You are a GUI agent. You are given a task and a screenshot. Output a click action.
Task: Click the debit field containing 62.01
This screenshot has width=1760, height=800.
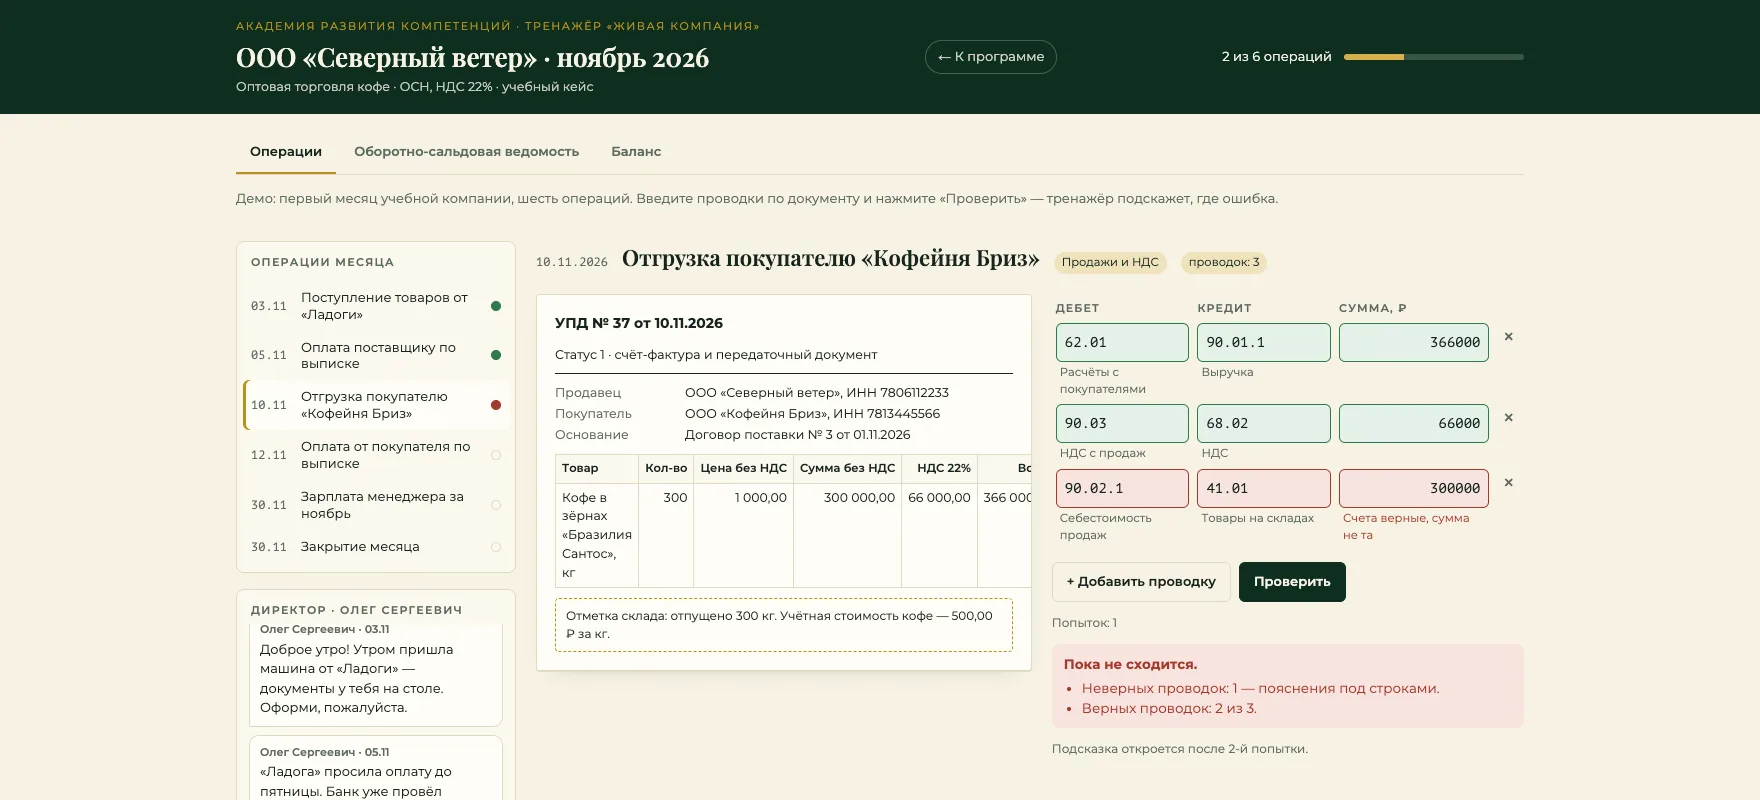[1122, 342]
